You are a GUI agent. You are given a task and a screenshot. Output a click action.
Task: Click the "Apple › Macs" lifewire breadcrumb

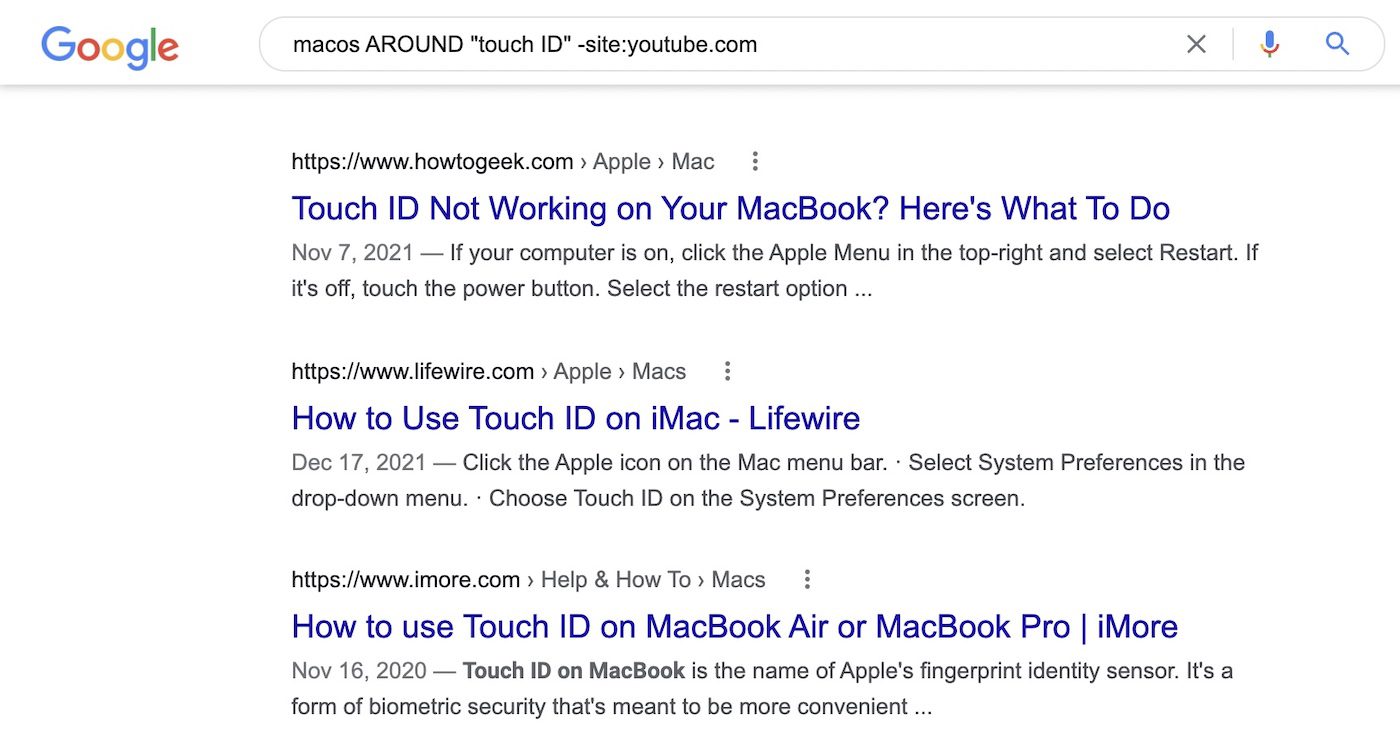pos(620,371)
